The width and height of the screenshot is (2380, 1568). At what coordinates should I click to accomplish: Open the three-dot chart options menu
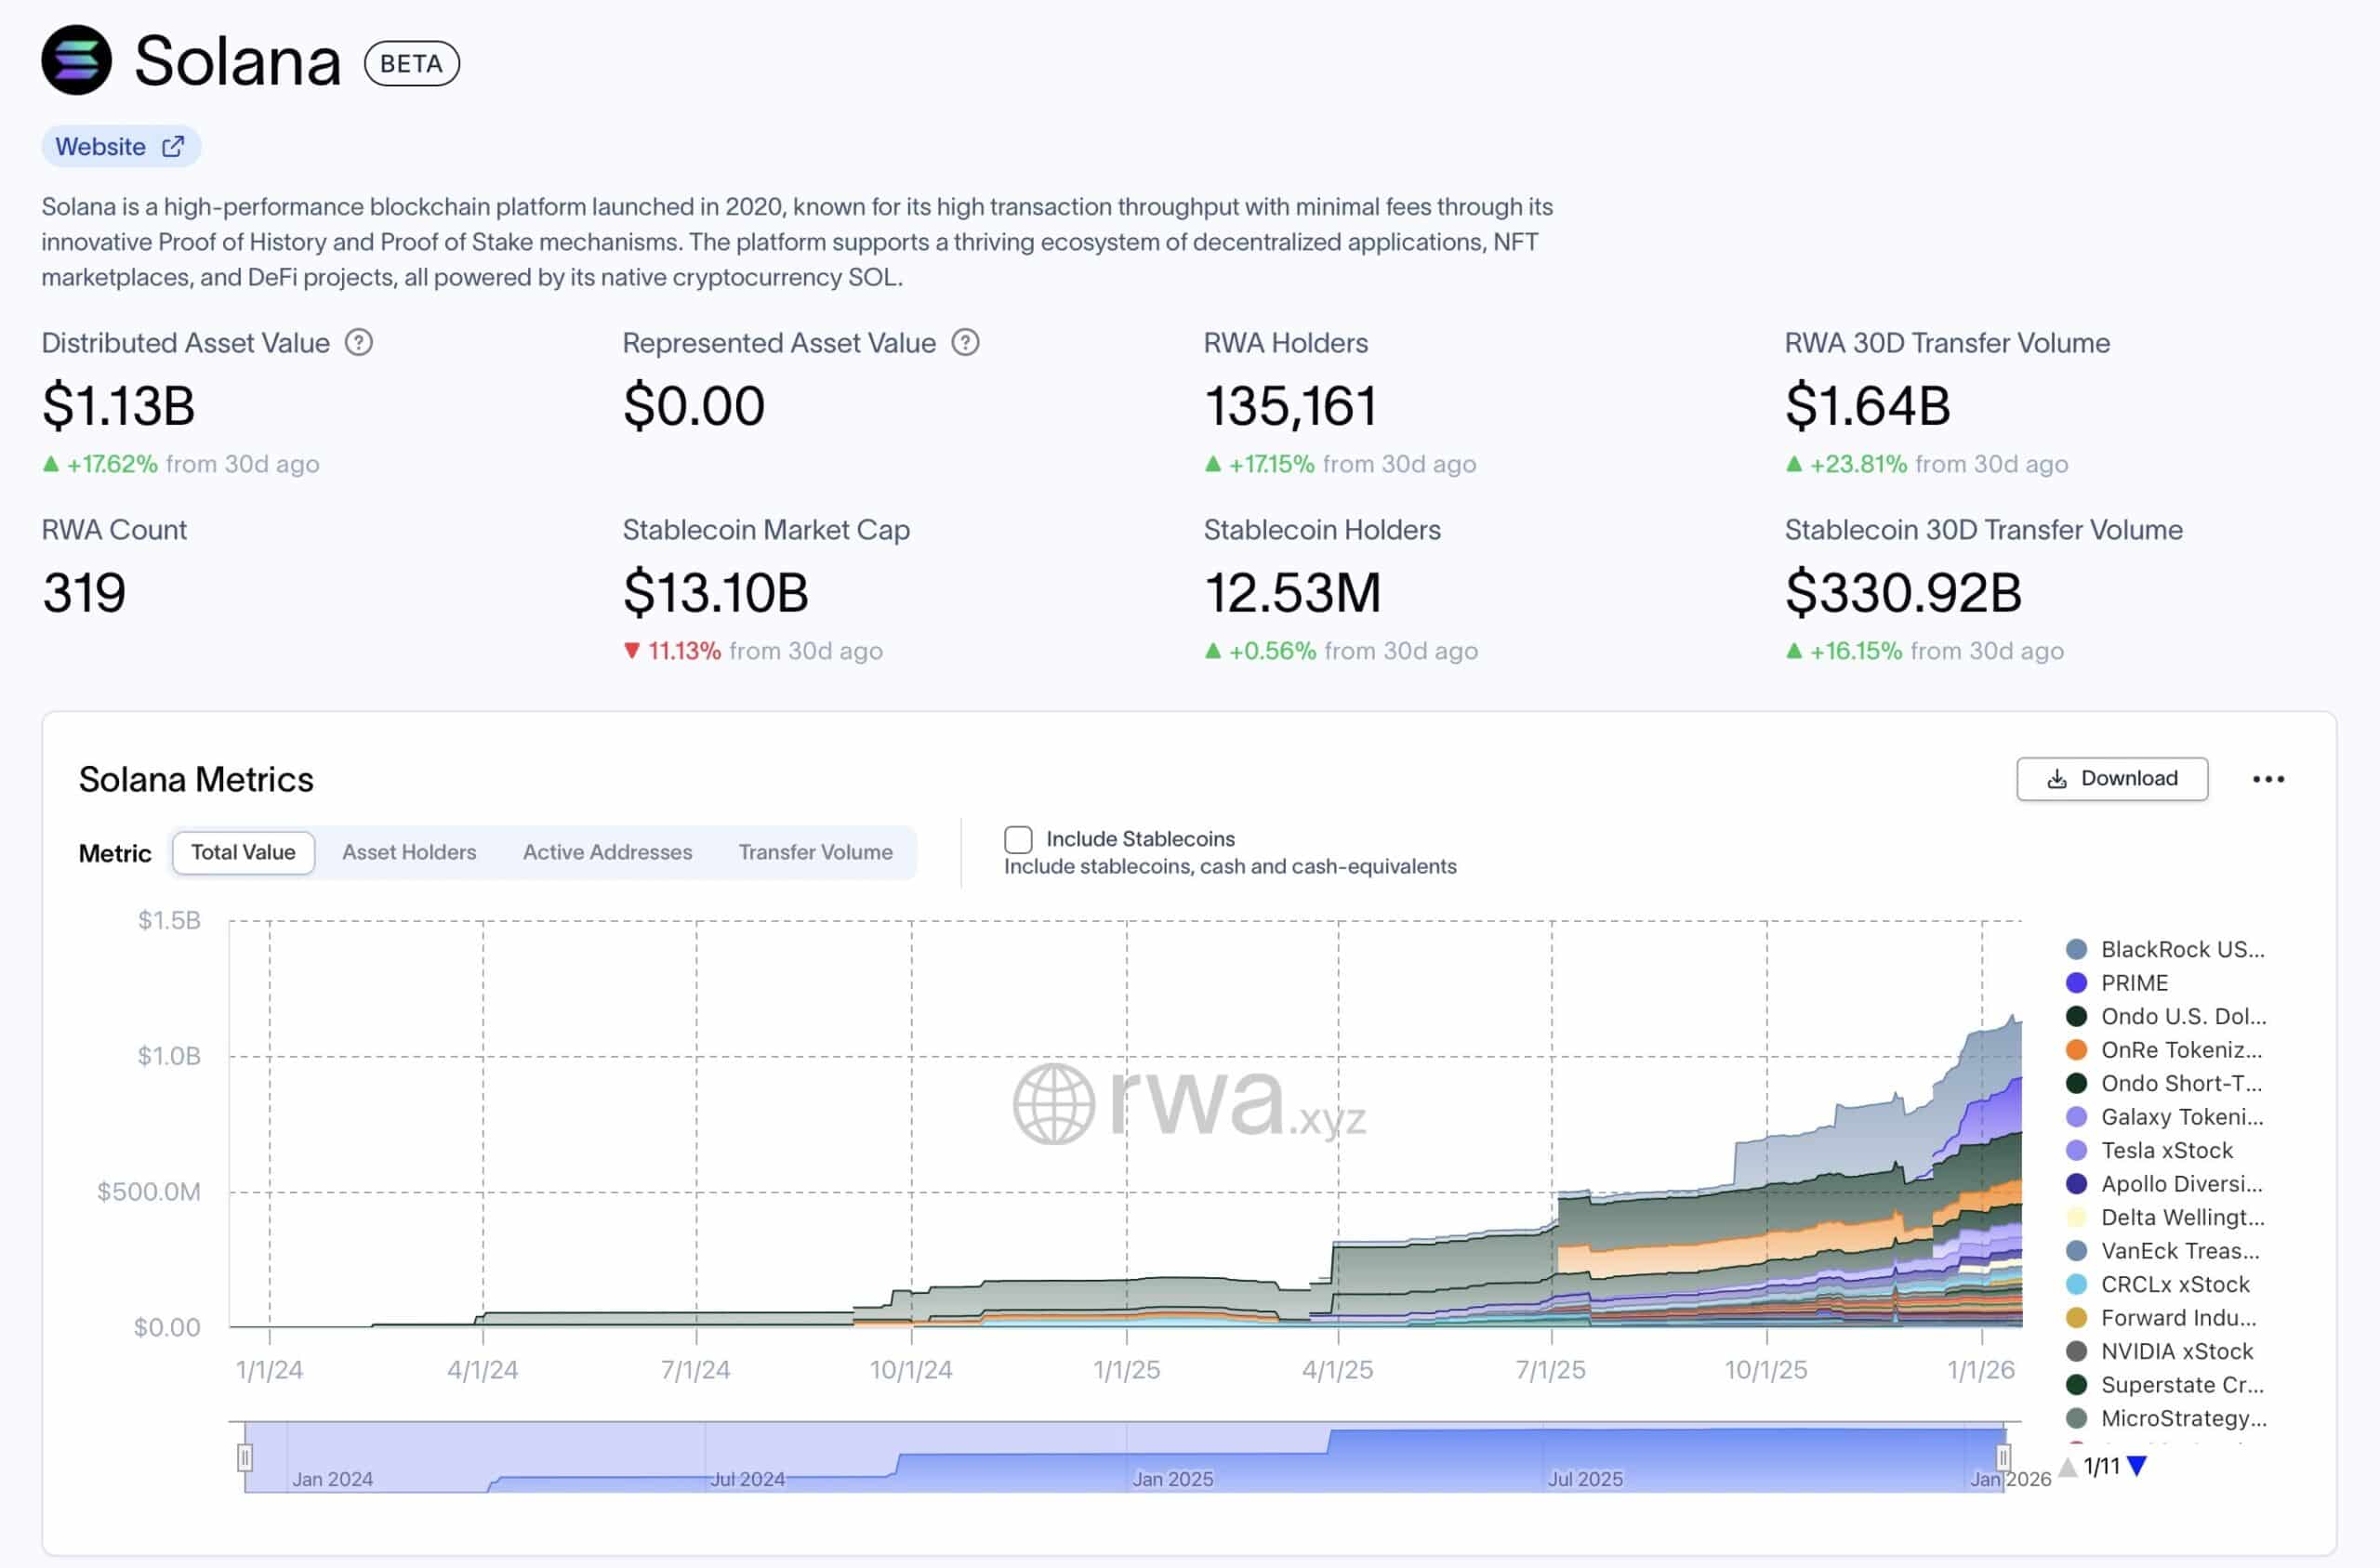[x=2268, y=779]
